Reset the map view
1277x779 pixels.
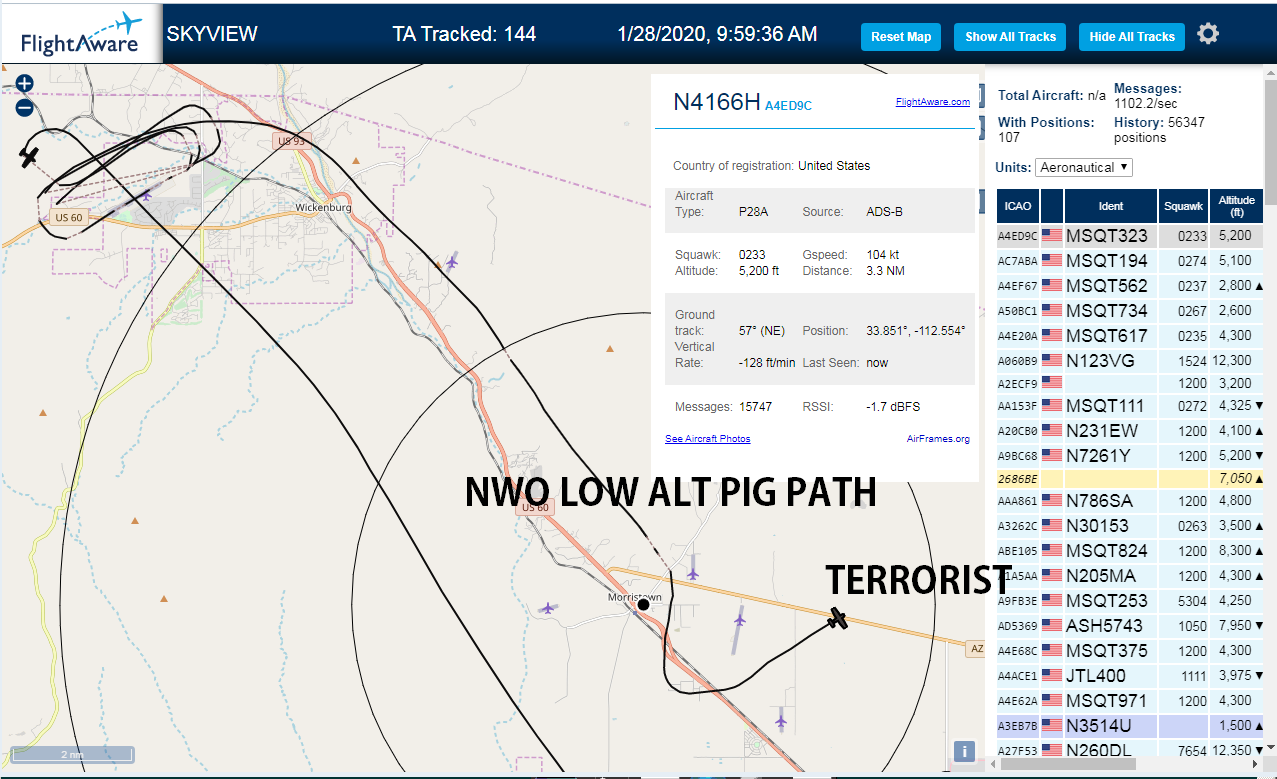[x=901, y=37]
